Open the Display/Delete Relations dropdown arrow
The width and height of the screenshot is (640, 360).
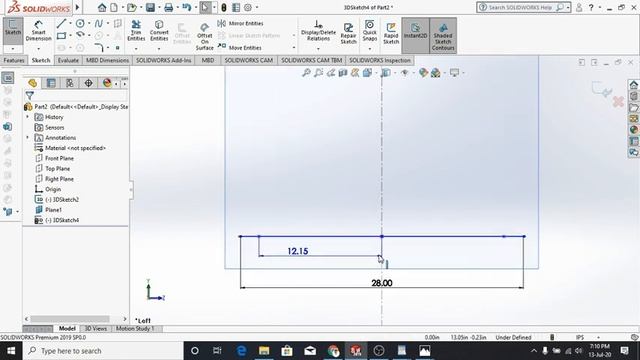pyautogui.click(x=318, y=49)
